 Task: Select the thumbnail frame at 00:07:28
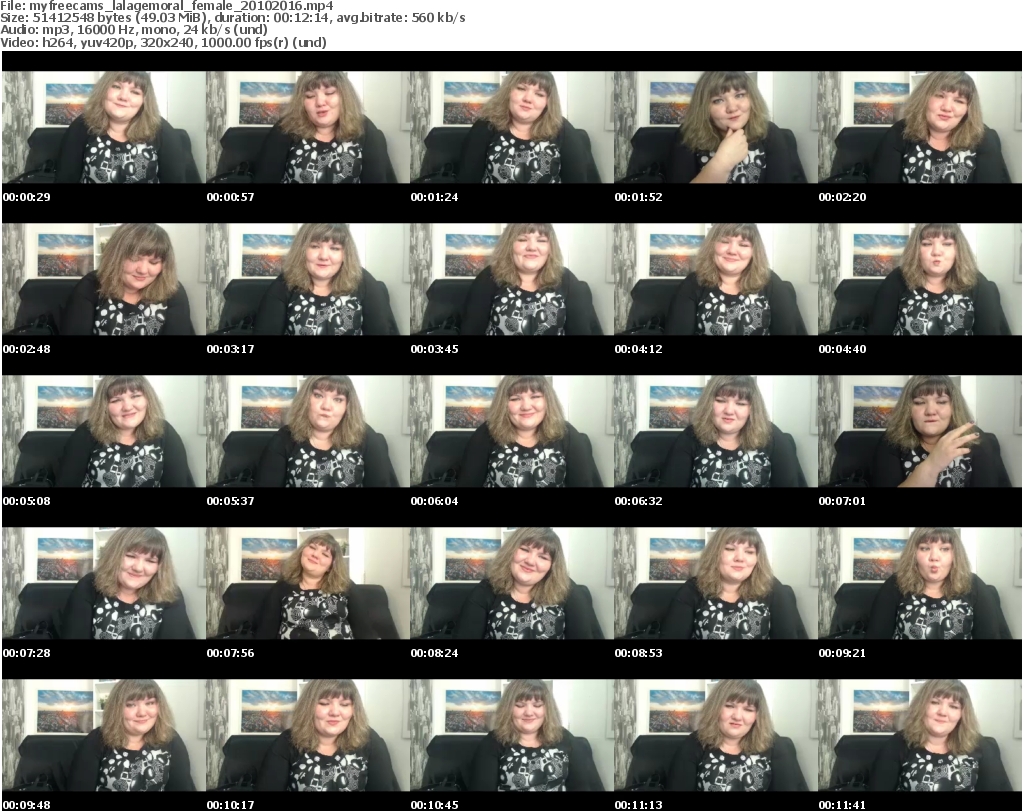tap(104, 584)
